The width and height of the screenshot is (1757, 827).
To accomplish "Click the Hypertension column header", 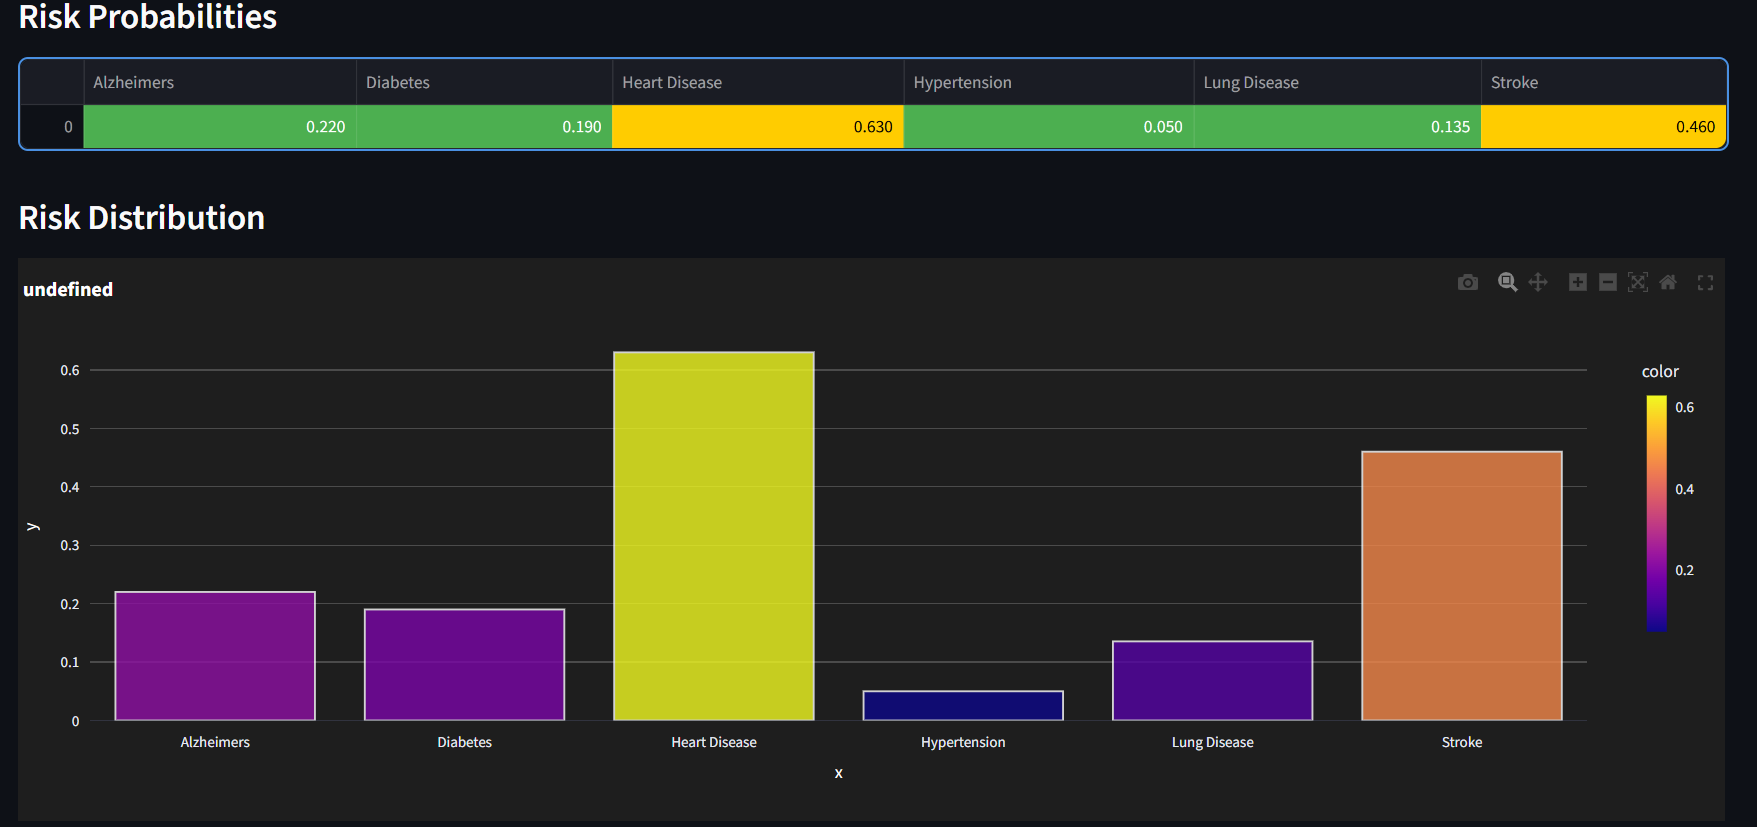I will (x=1048, y=82).
